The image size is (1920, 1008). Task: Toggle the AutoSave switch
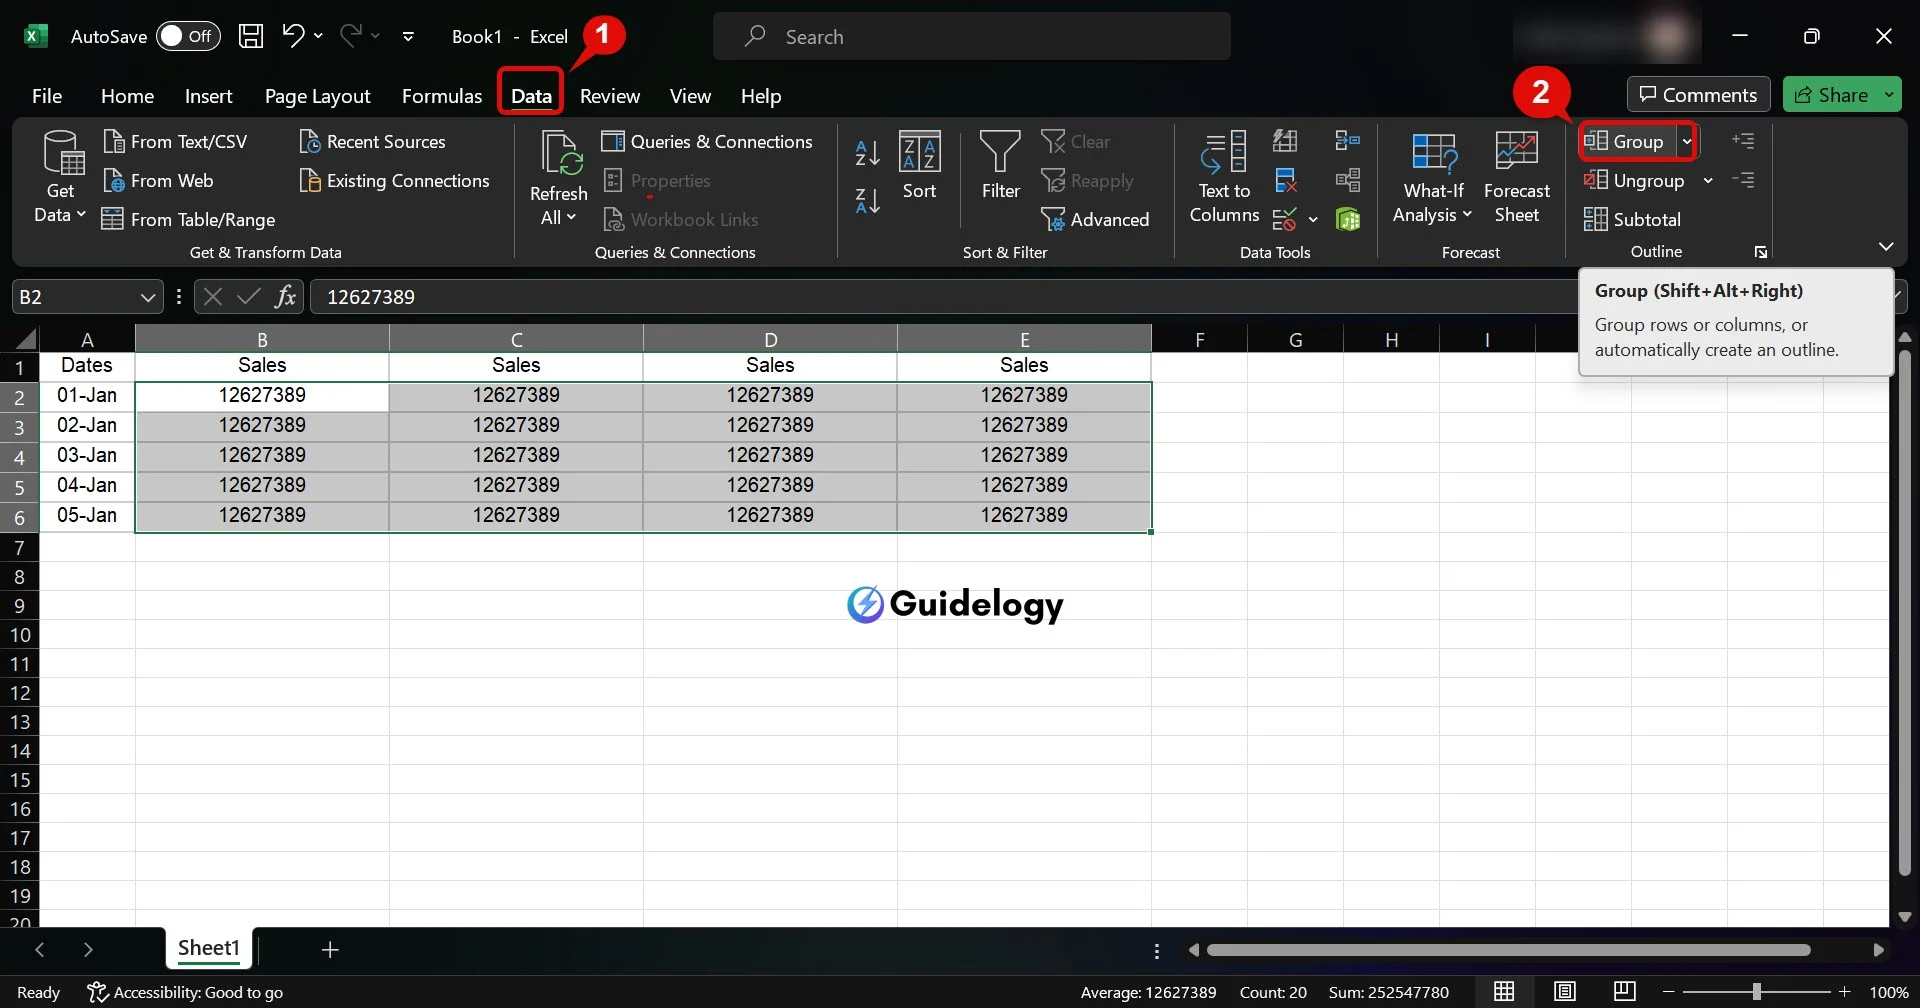pos(189,36)
